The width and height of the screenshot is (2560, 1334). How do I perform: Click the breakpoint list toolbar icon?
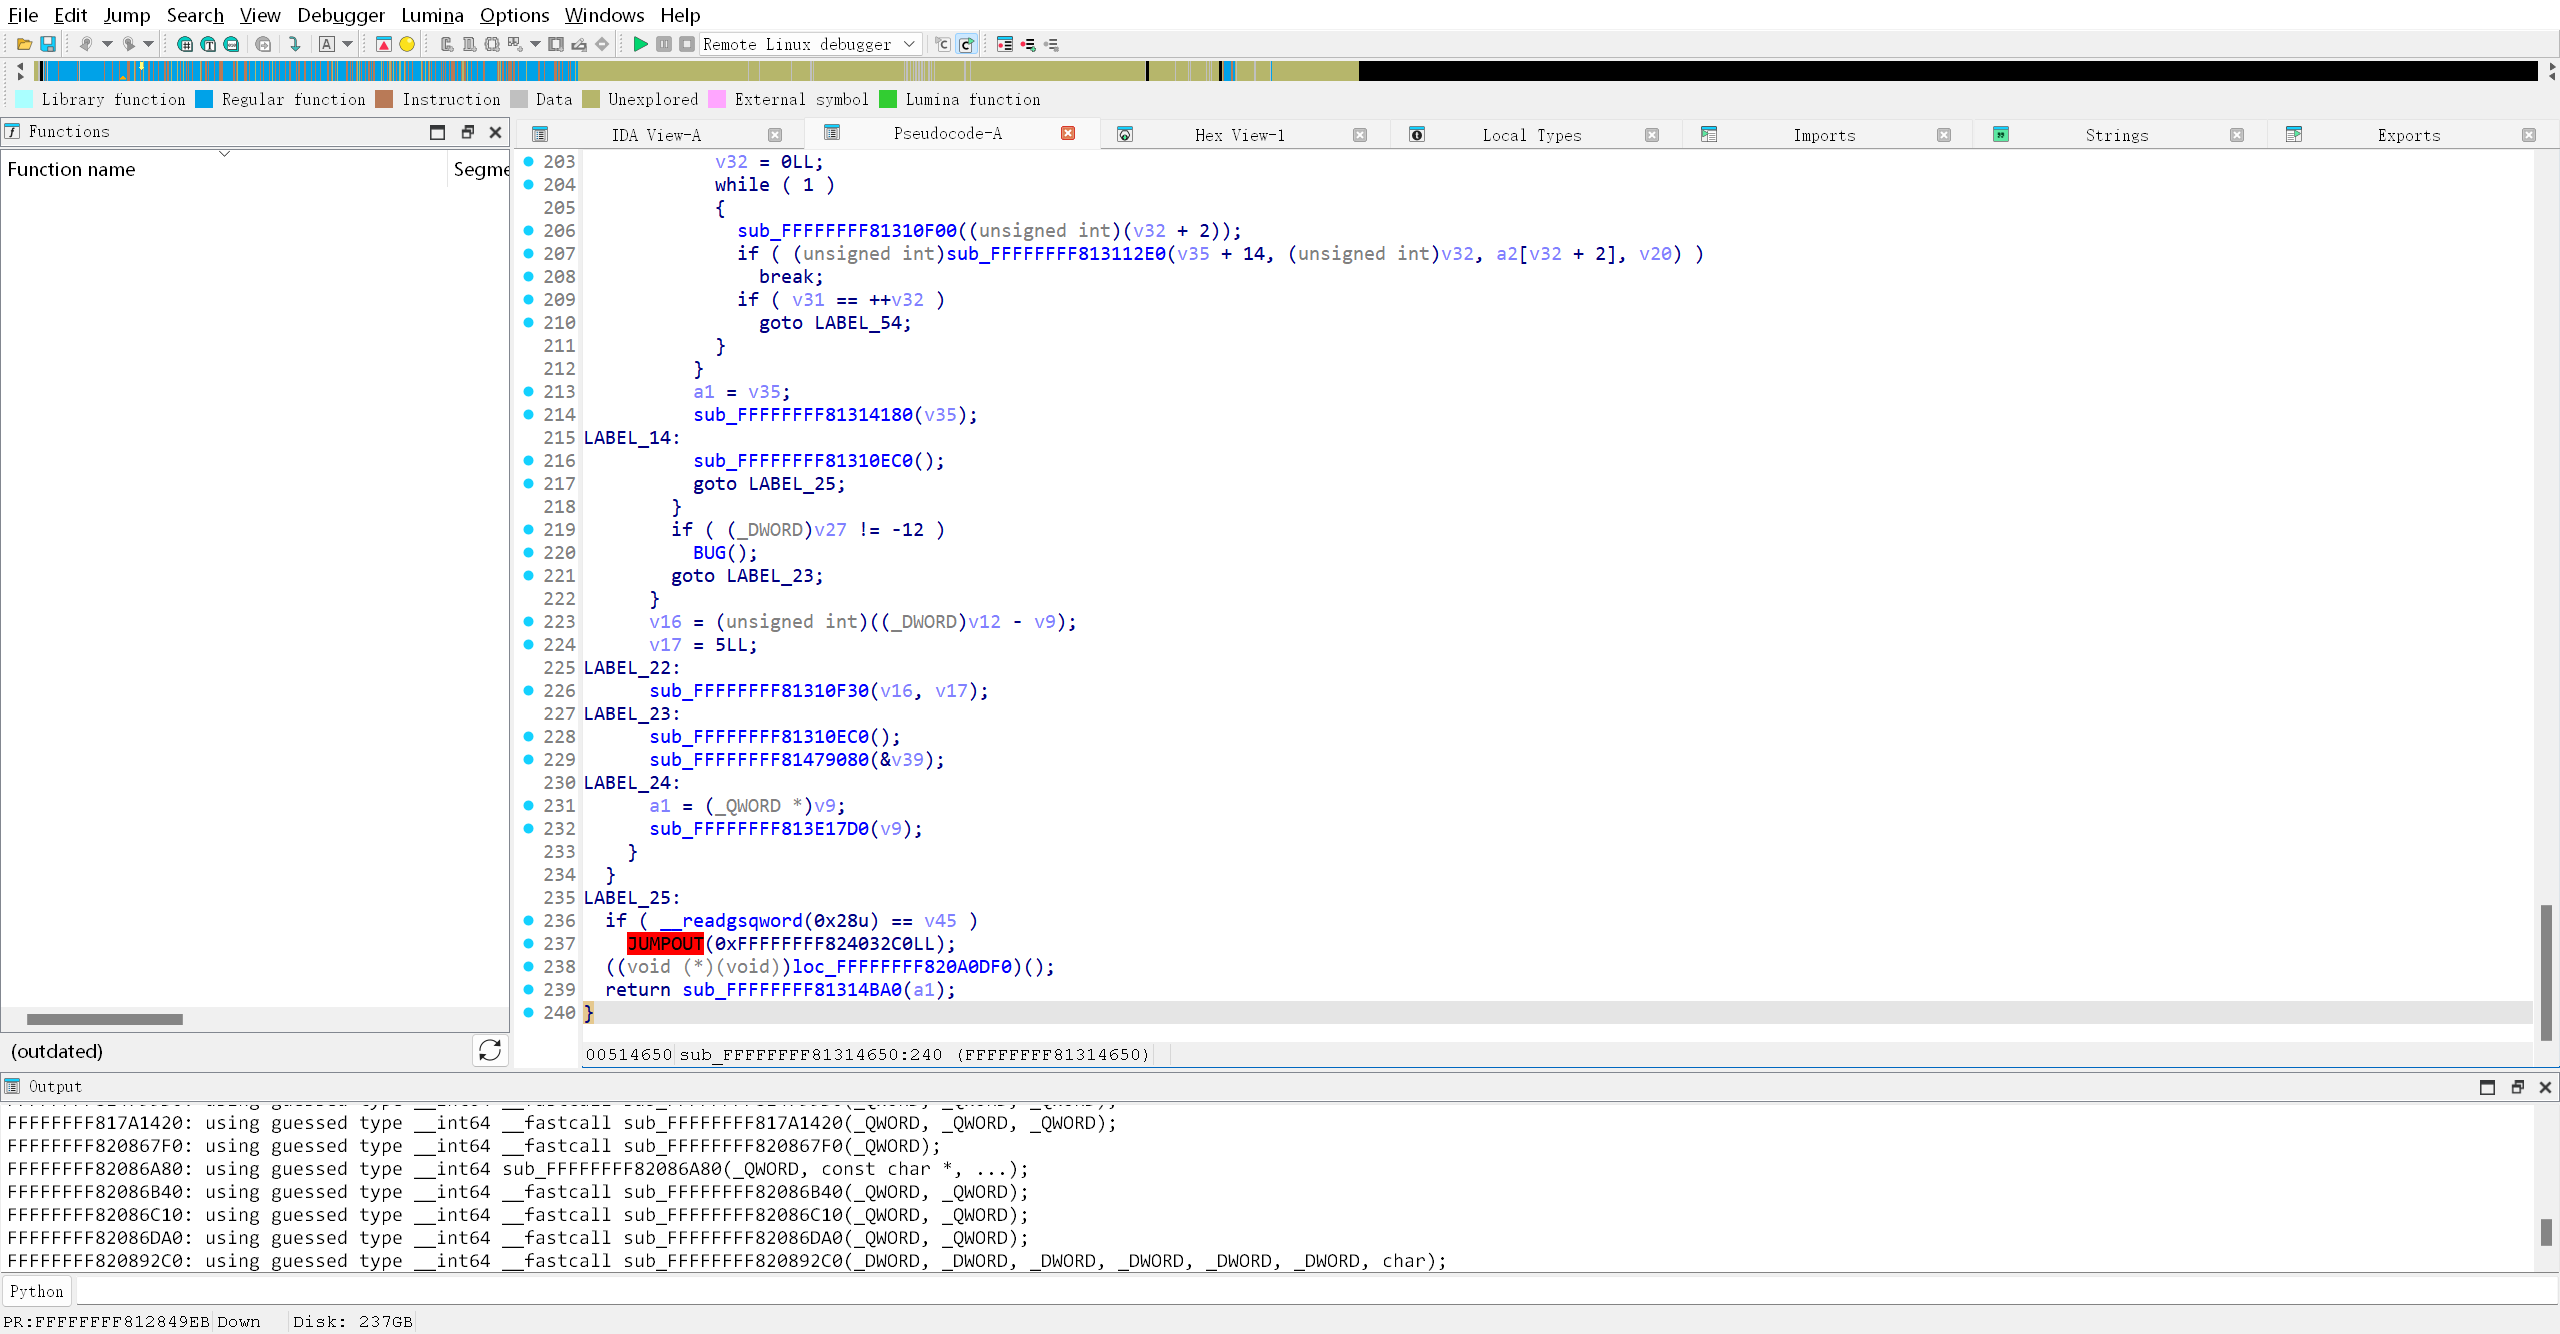pos(1004,44)
